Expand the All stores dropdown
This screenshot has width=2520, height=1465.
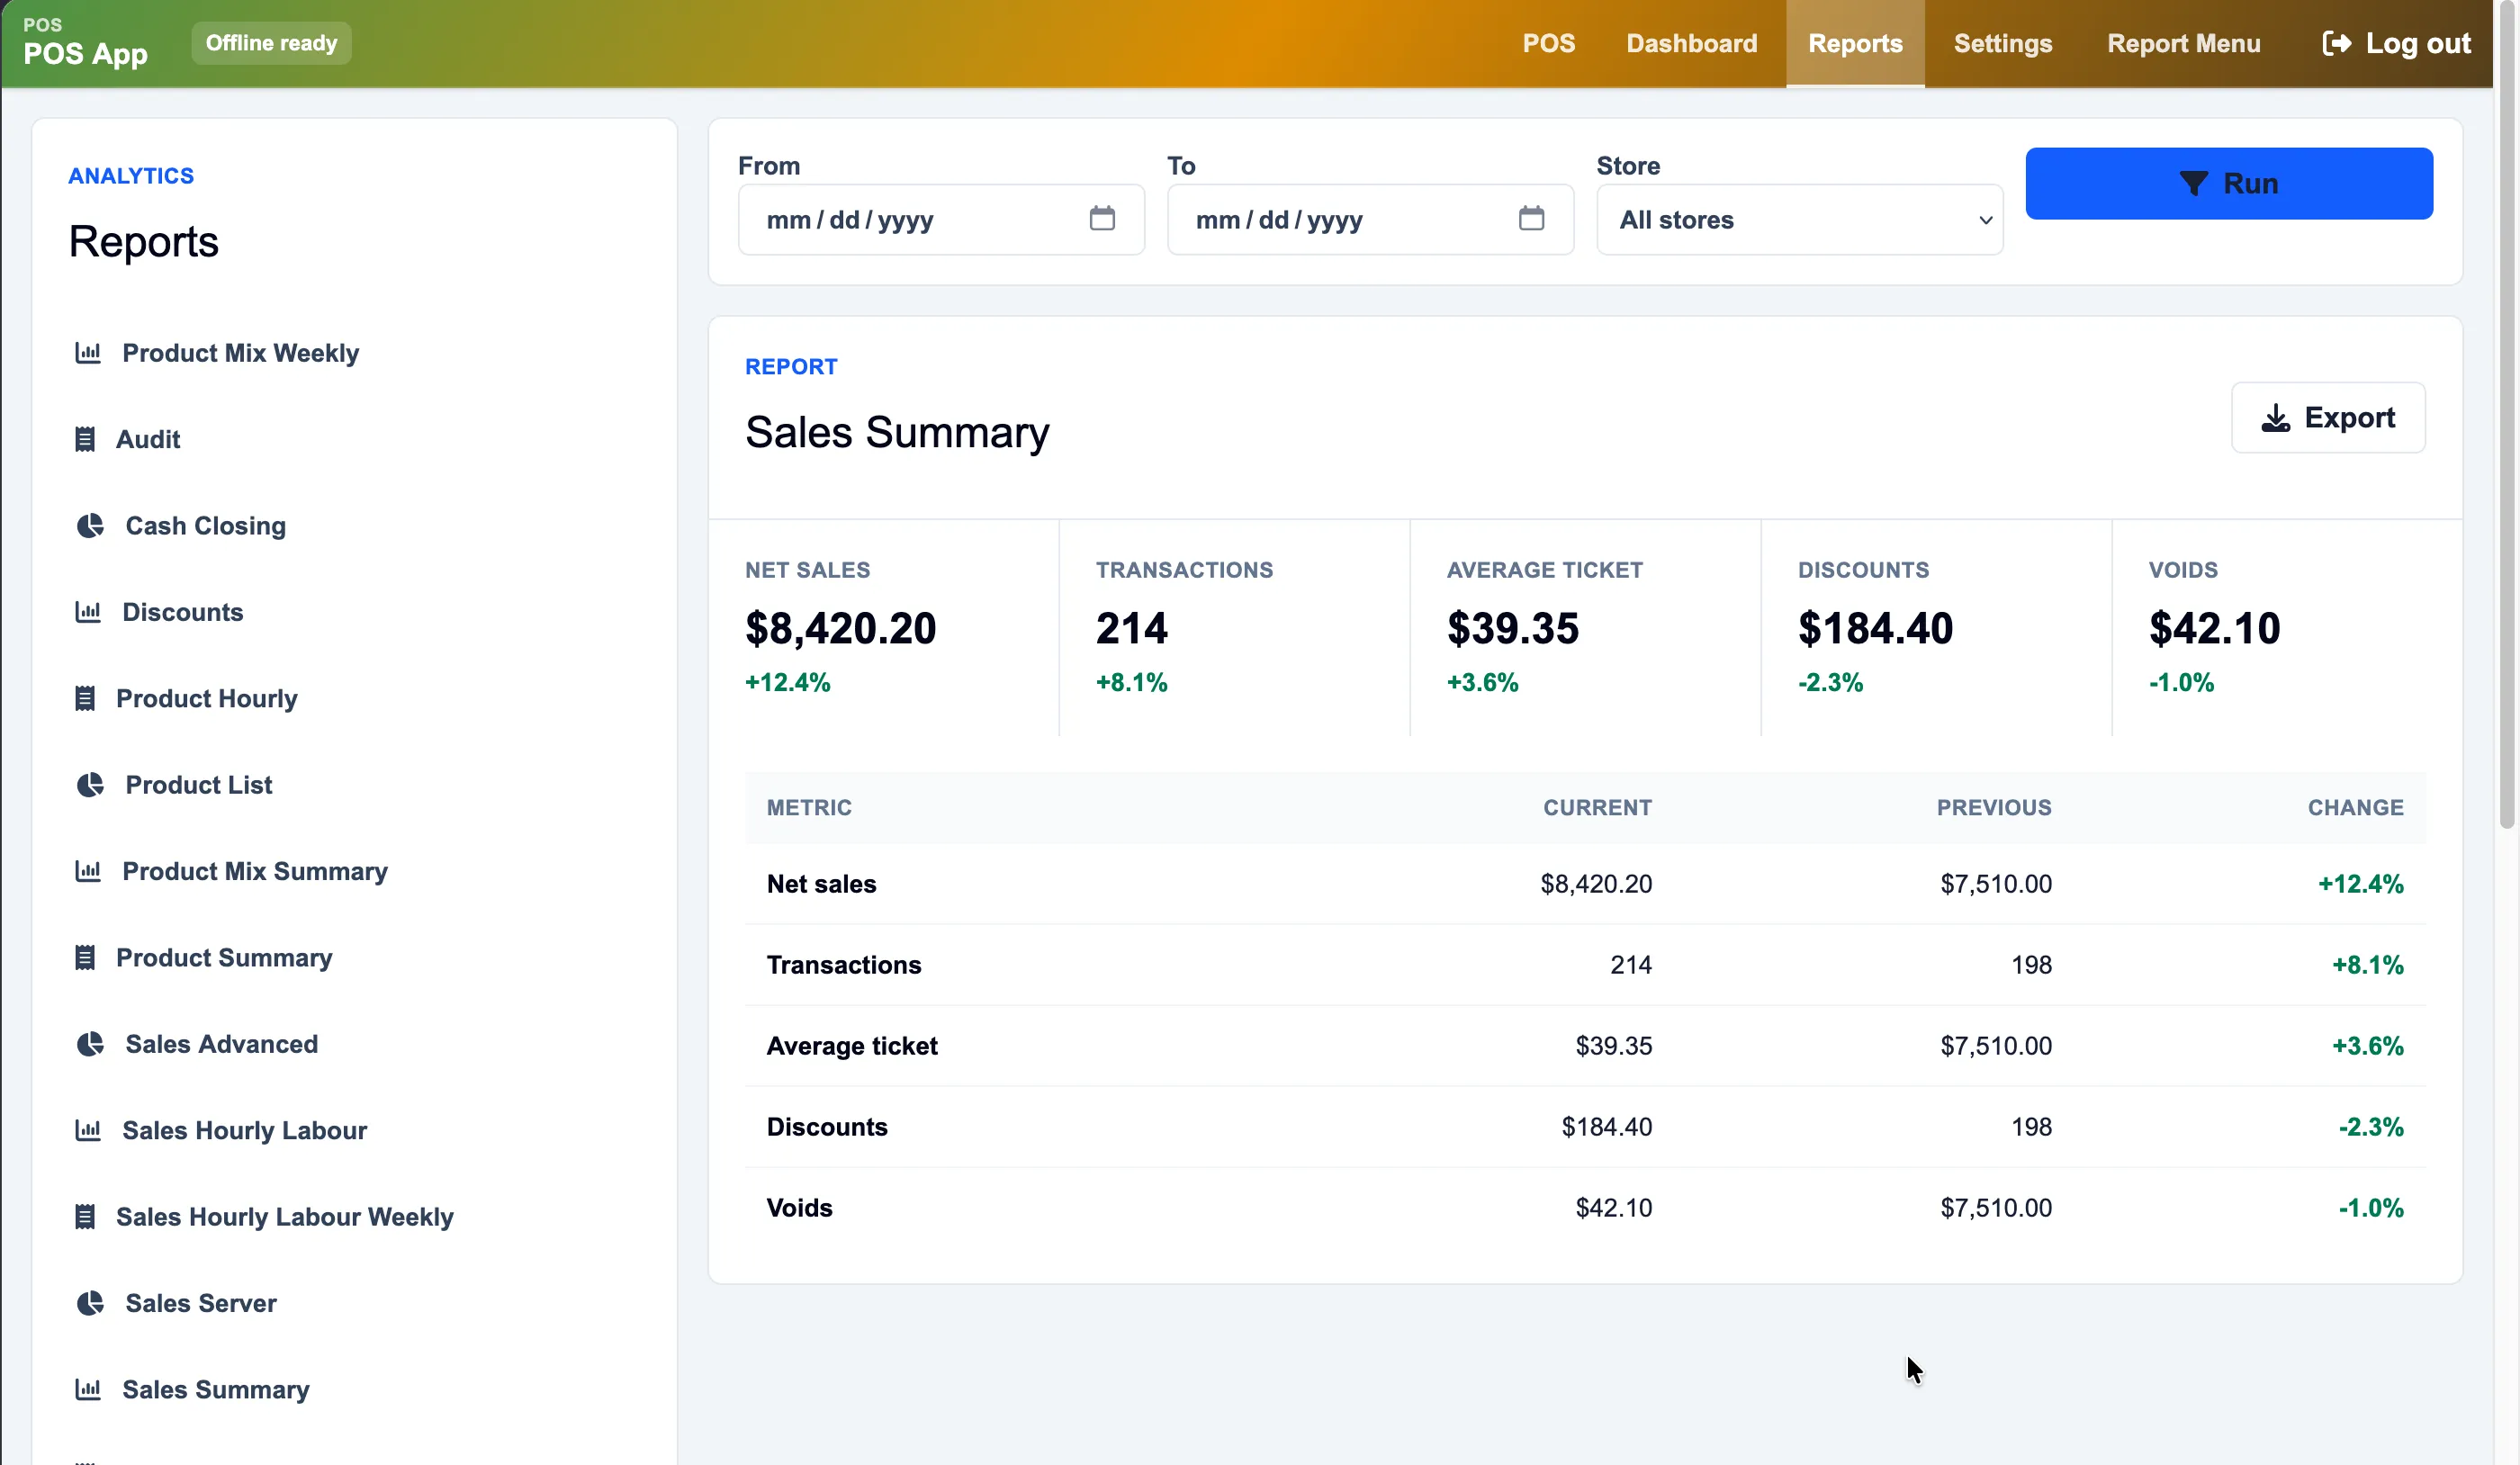click(1799, 219)
